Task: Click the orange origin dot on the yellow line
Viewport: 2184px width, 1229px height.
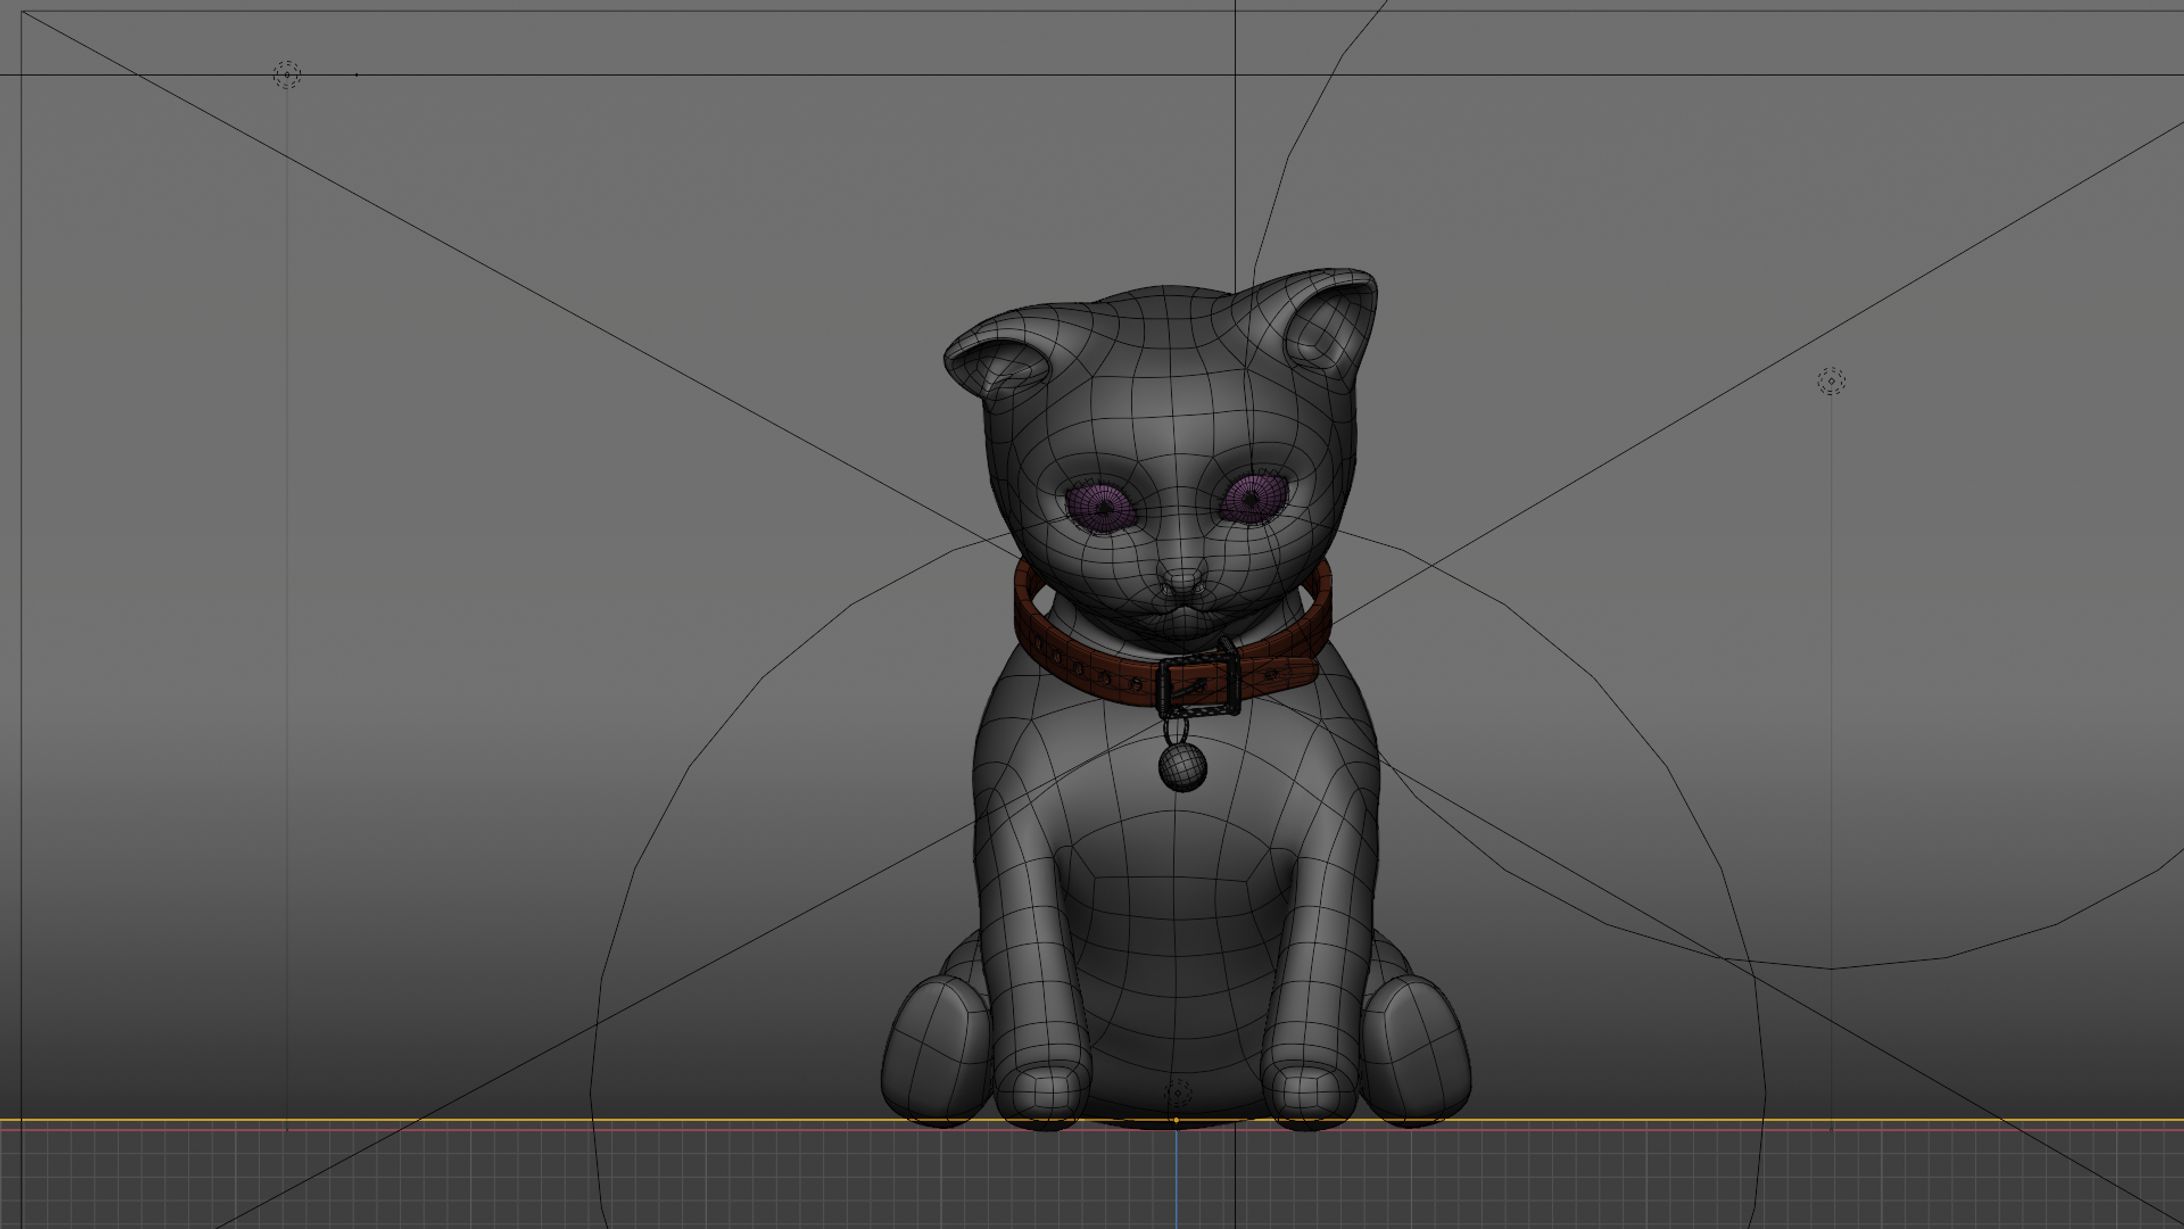Action: coord(1176,1120)
